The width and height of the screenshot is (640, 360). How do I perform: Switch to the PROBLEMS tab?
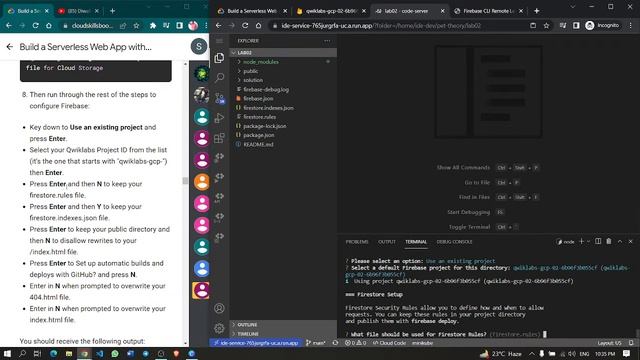click(x=357, y=242)
